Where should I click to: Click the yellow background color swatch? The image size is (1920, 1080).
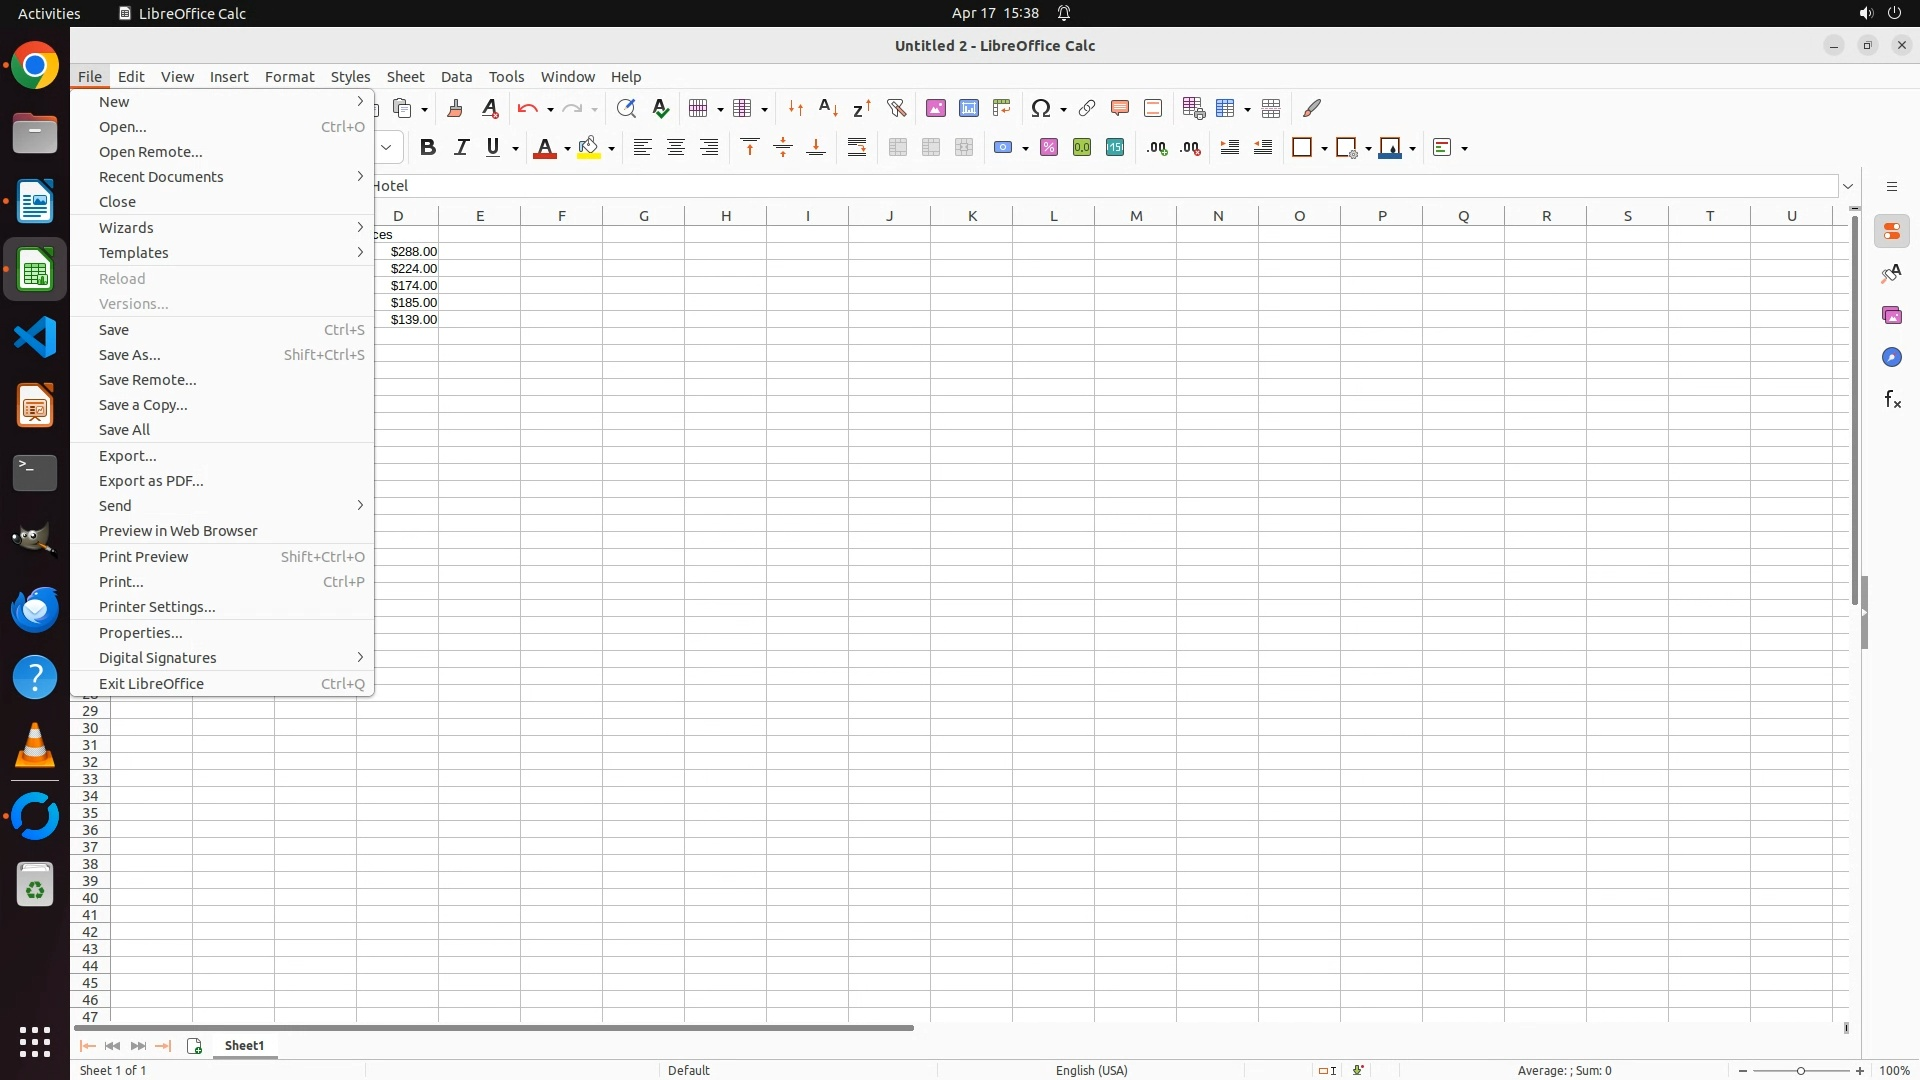tap(589, 148)
